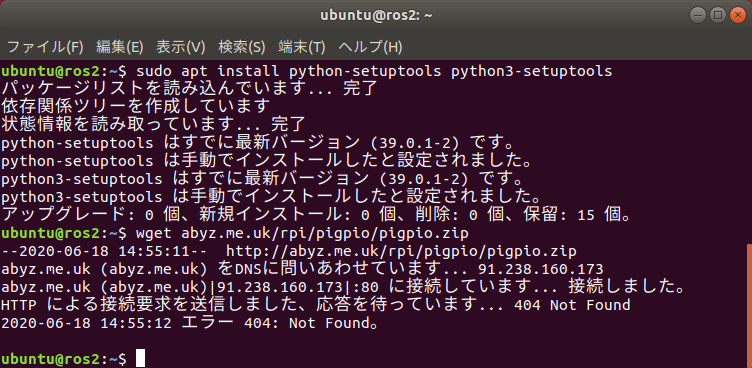This screenshot has height=368, width=752.
Task: Click the 404: Not Found error line
Action: (x=190, y=323)
